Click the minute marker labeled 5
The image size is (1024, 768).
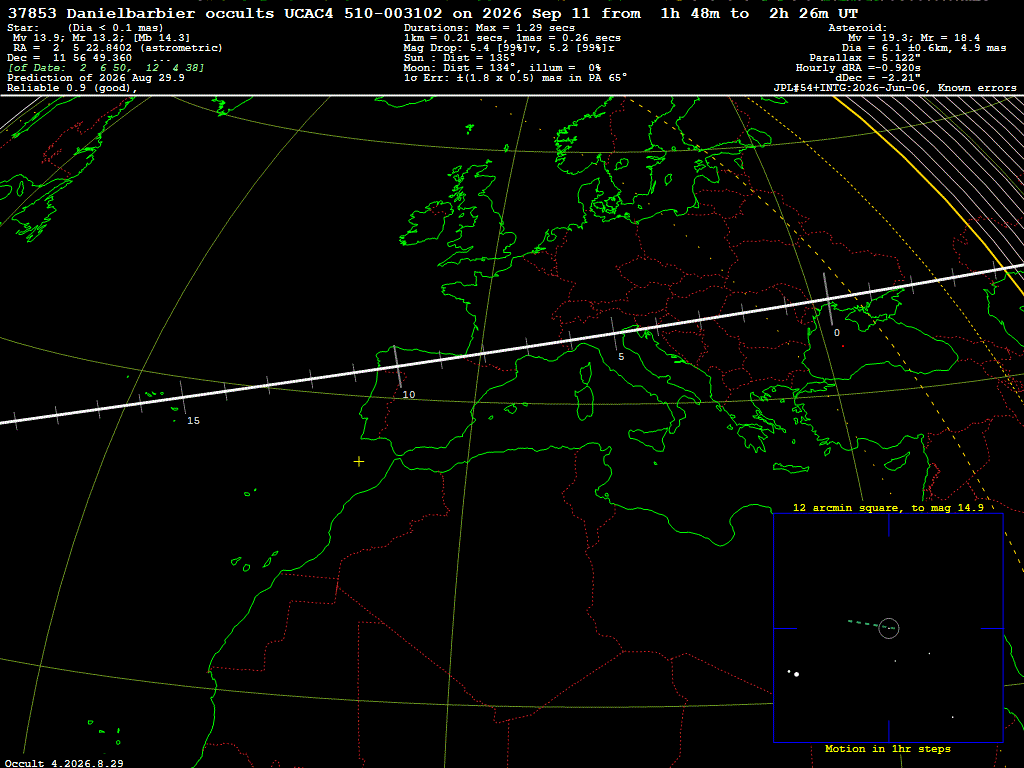tap(621, 357)
